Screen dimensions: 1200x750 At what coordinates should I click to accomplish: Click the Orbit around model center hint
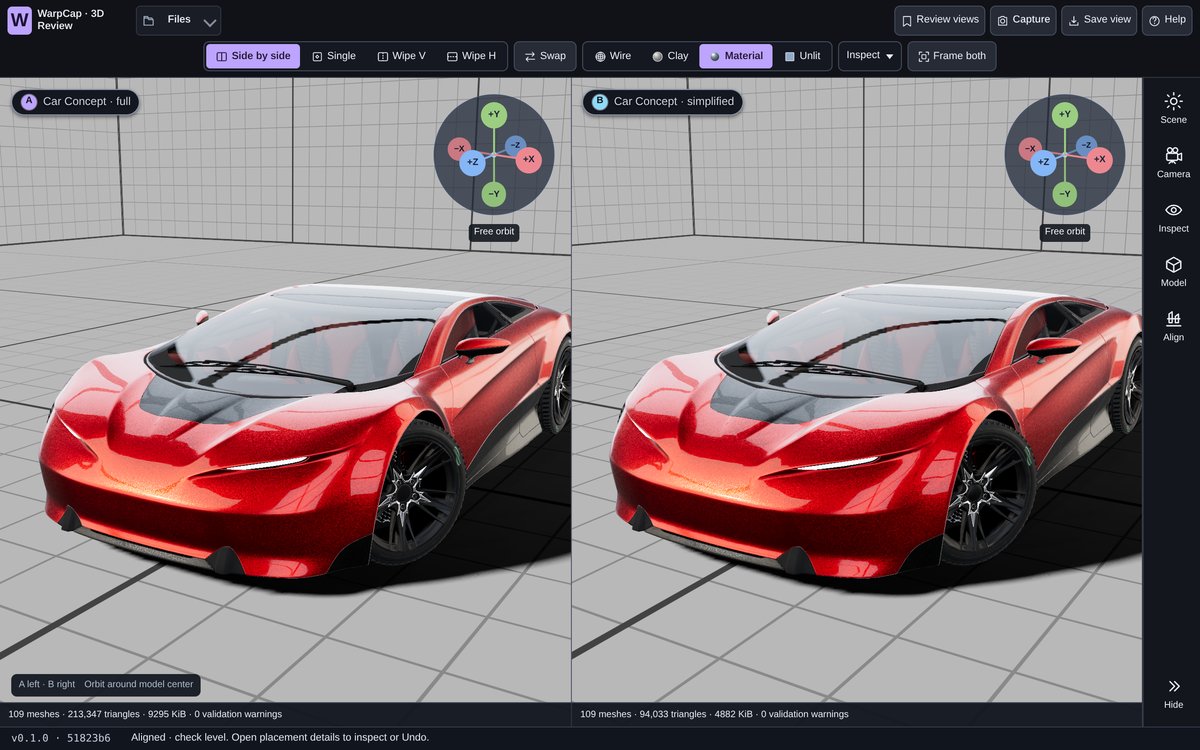click(x=140, y=685)
